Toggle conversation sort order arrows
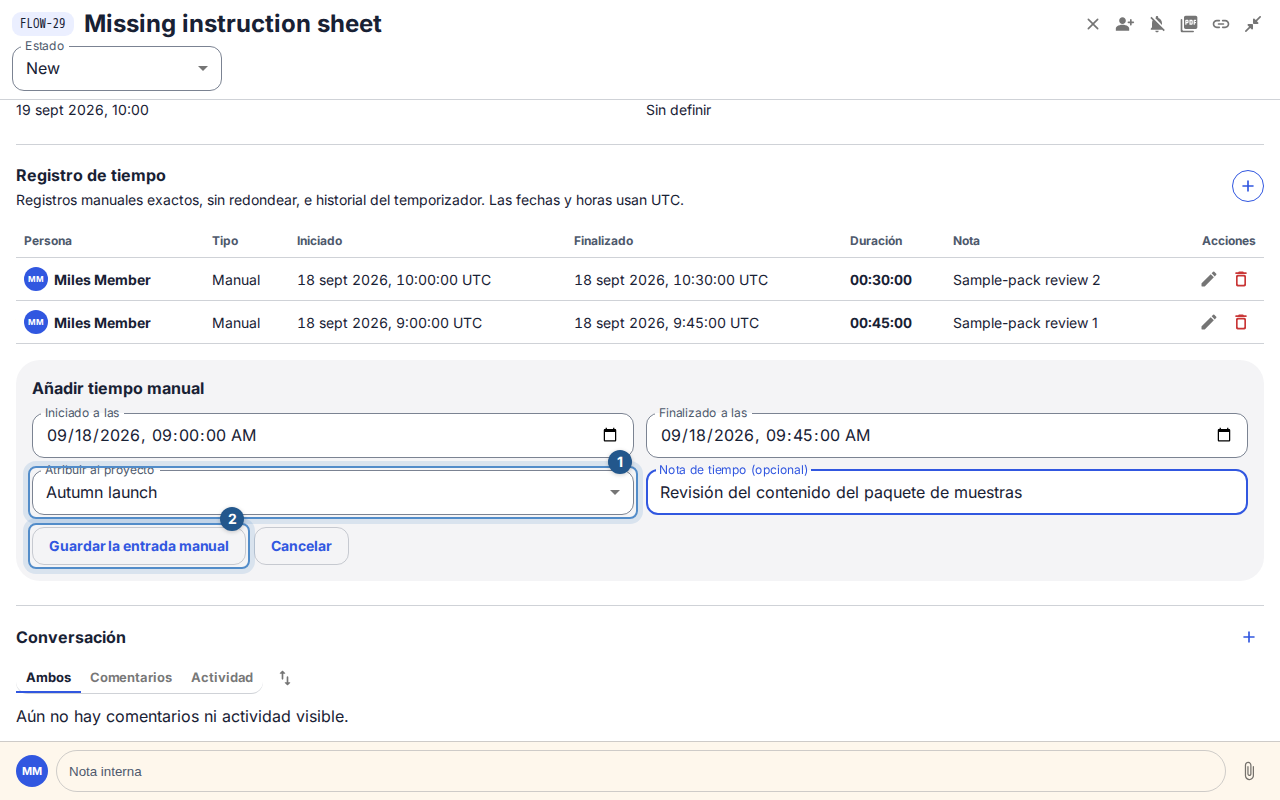Image resolution: width=1280 pixels, height=800 pixels. tap(285, 678)
